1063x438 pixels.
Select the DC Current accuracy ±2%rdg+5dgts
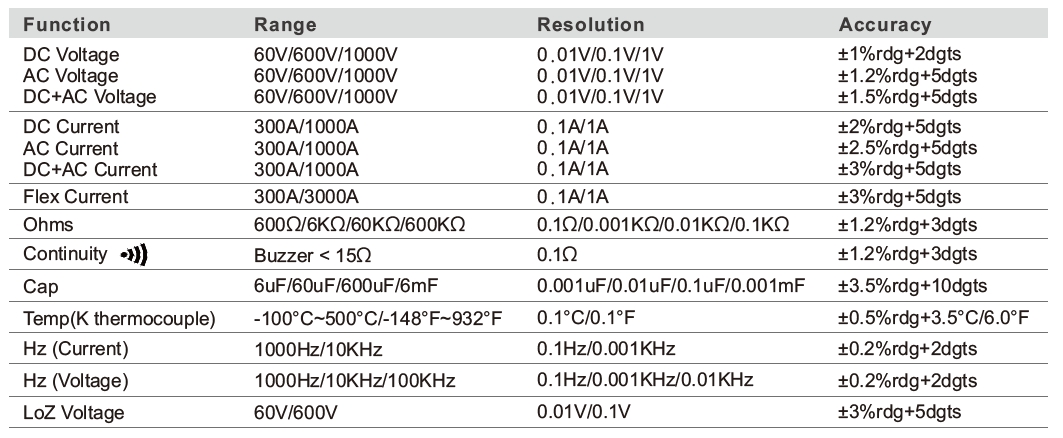[899, 127]
